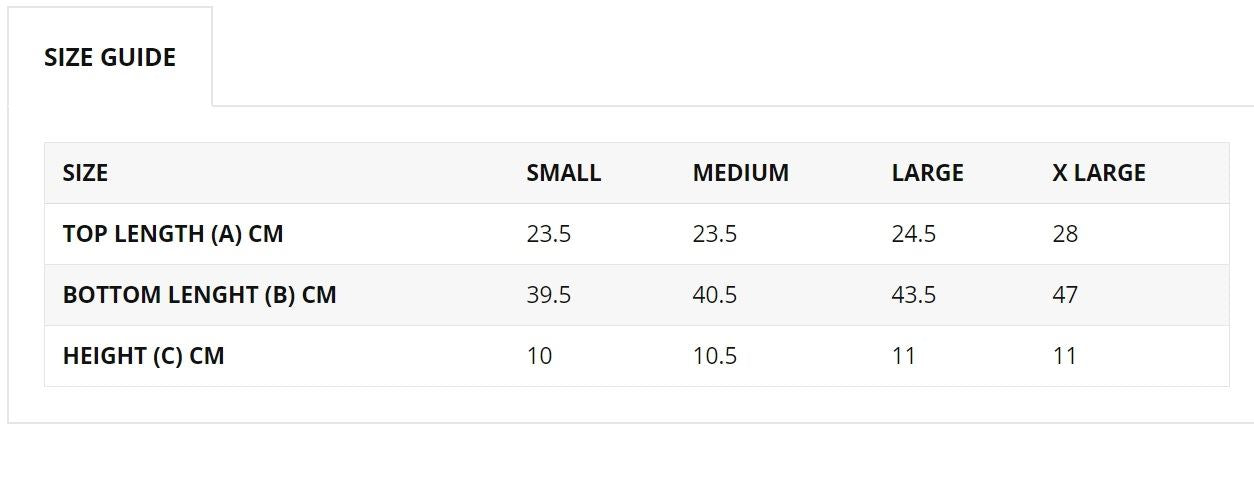Click the BOTTOM LENGHT (B) CM row label
The width and height of the screenshot is (1254, 502).
(x=199, y=295)
